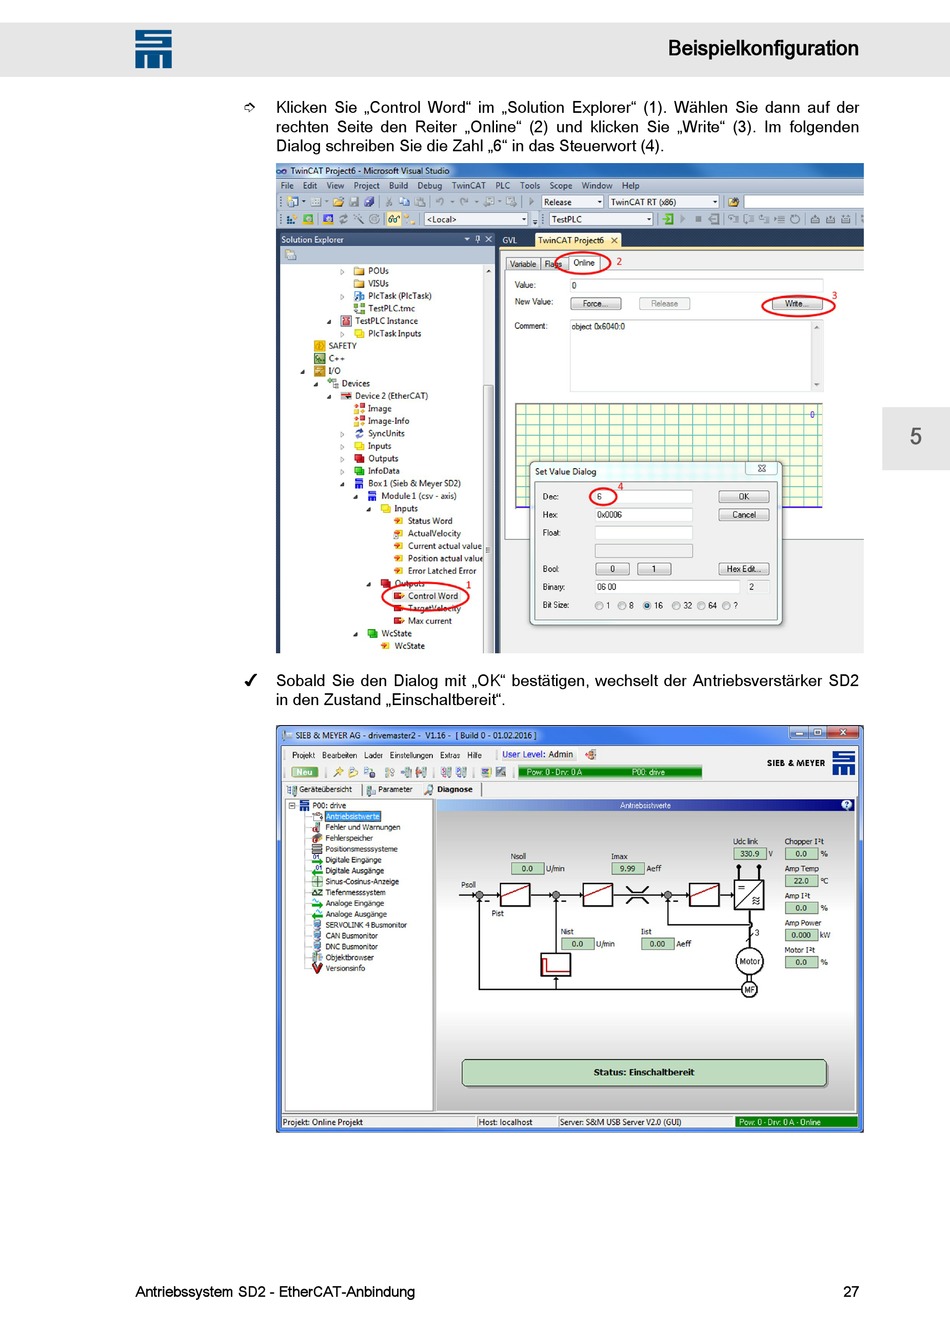Viewport: 950px width, 1343px height.
Task: Click the C++ node icon
Action: 319,358
